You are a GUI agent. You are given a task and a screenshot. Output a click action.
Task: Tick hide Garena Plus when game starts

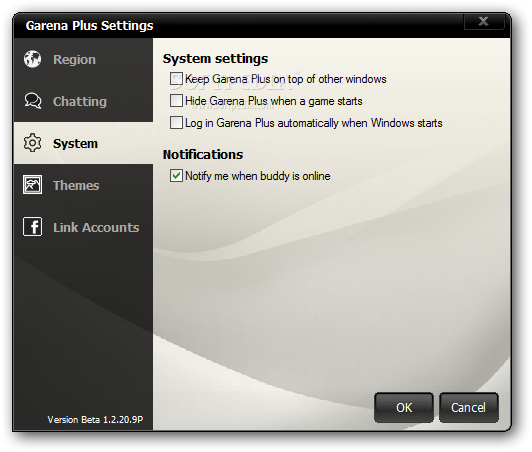click(x=176, y=101)
